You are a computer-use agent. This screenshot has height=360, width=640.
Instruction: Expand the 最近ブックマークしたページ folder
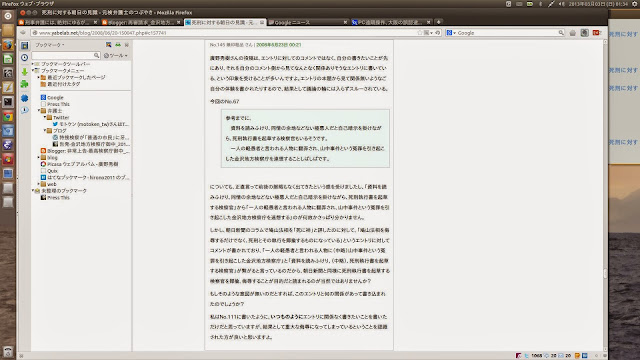(39, 77)
